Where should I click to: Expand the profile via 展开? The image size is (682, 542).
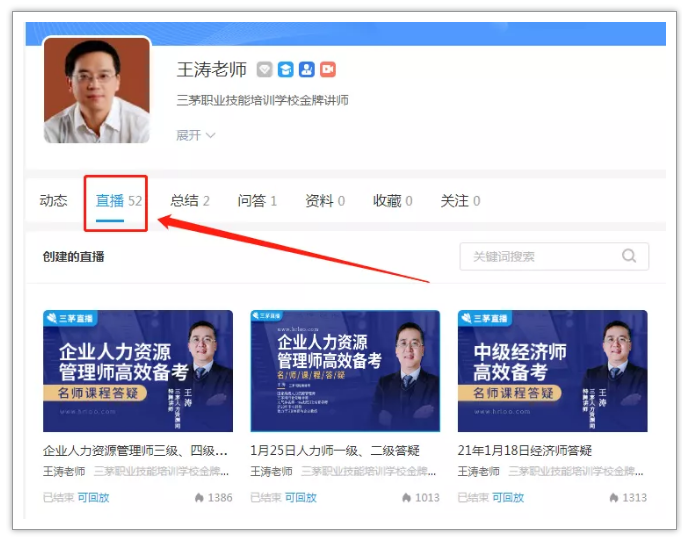point(195,135)
